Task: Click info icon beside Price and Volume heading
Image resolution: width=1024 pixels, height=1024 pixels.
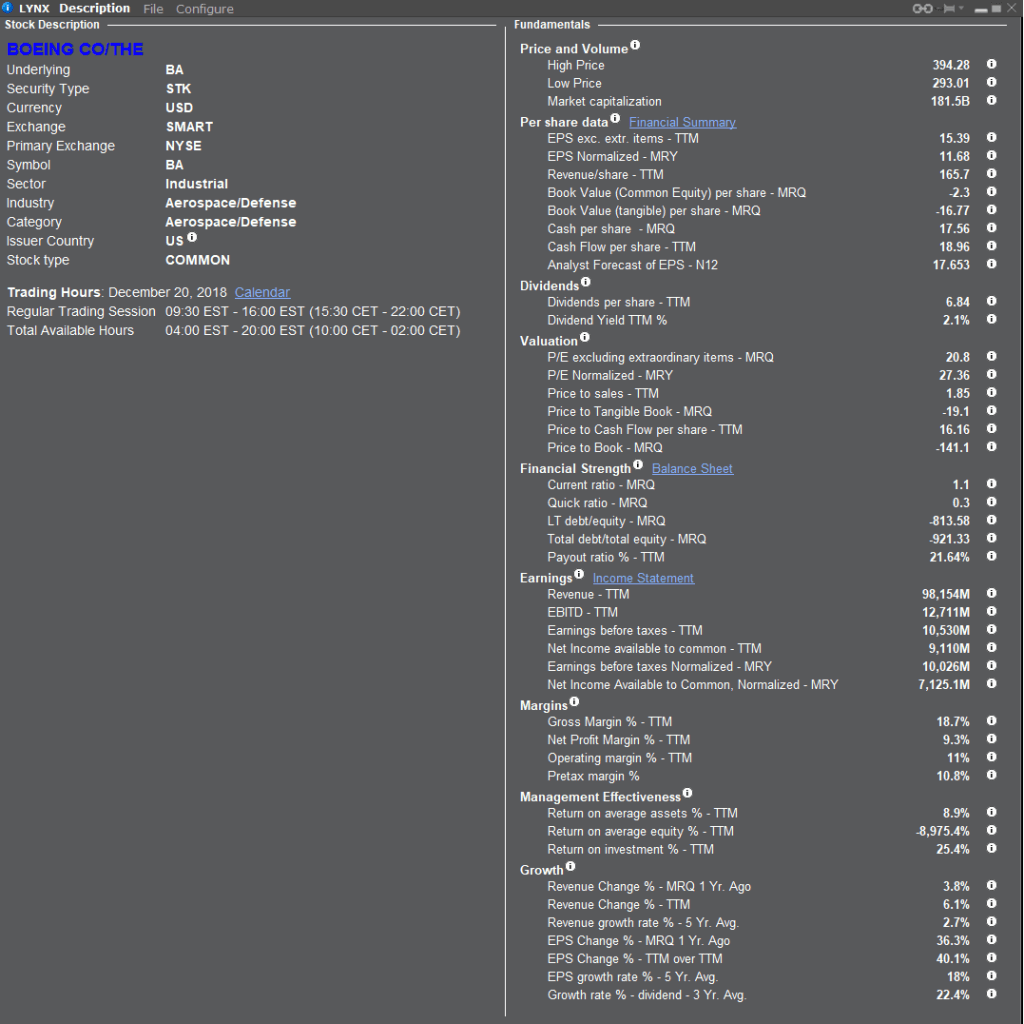Action: click(x=635, y=45)
